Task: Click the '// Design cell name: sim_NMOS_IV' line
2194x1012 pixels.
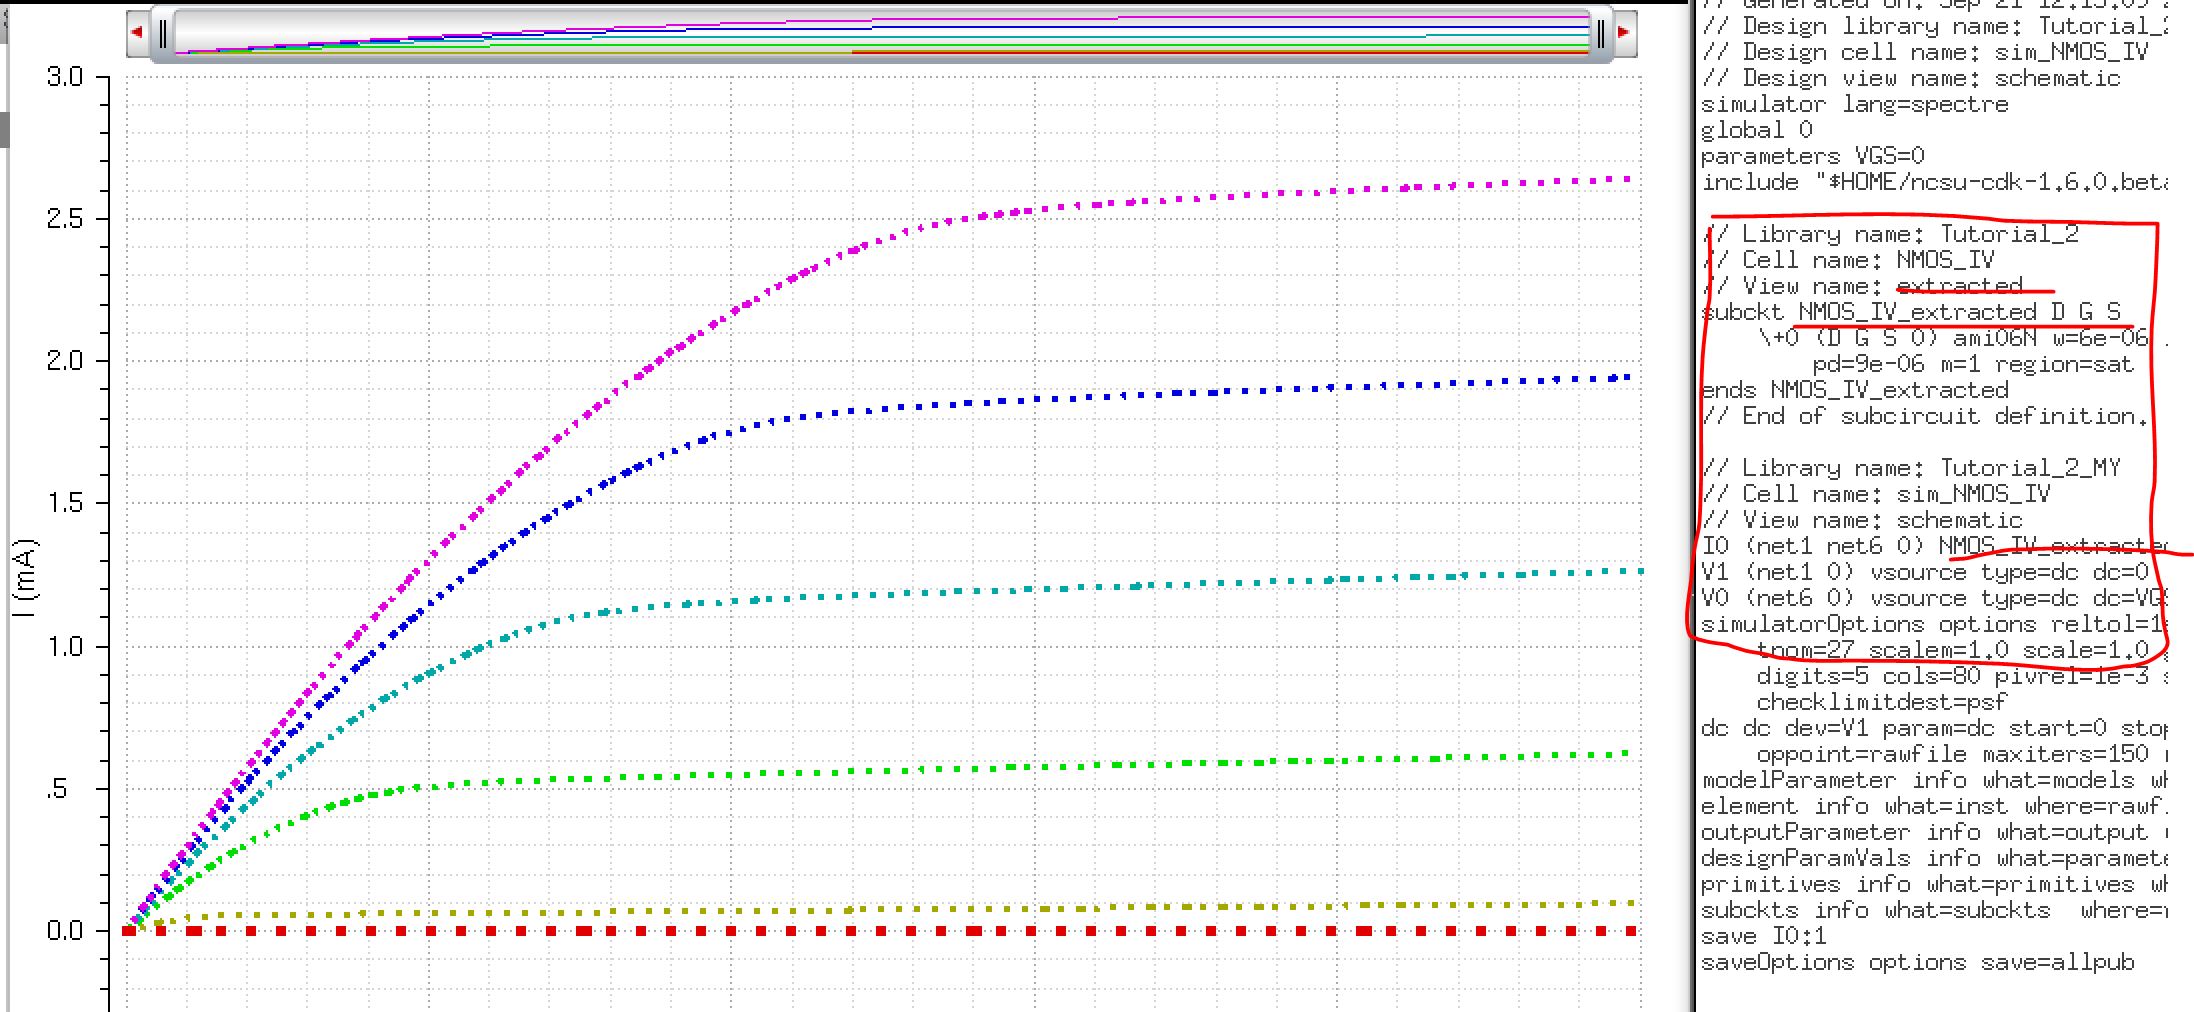Action: 1924,53
